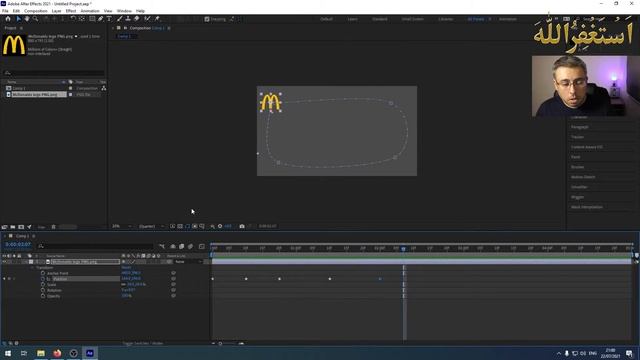640x360 pixels.
Task: Click the interpret footage icon in Project panel
Action: coord(4,227)
